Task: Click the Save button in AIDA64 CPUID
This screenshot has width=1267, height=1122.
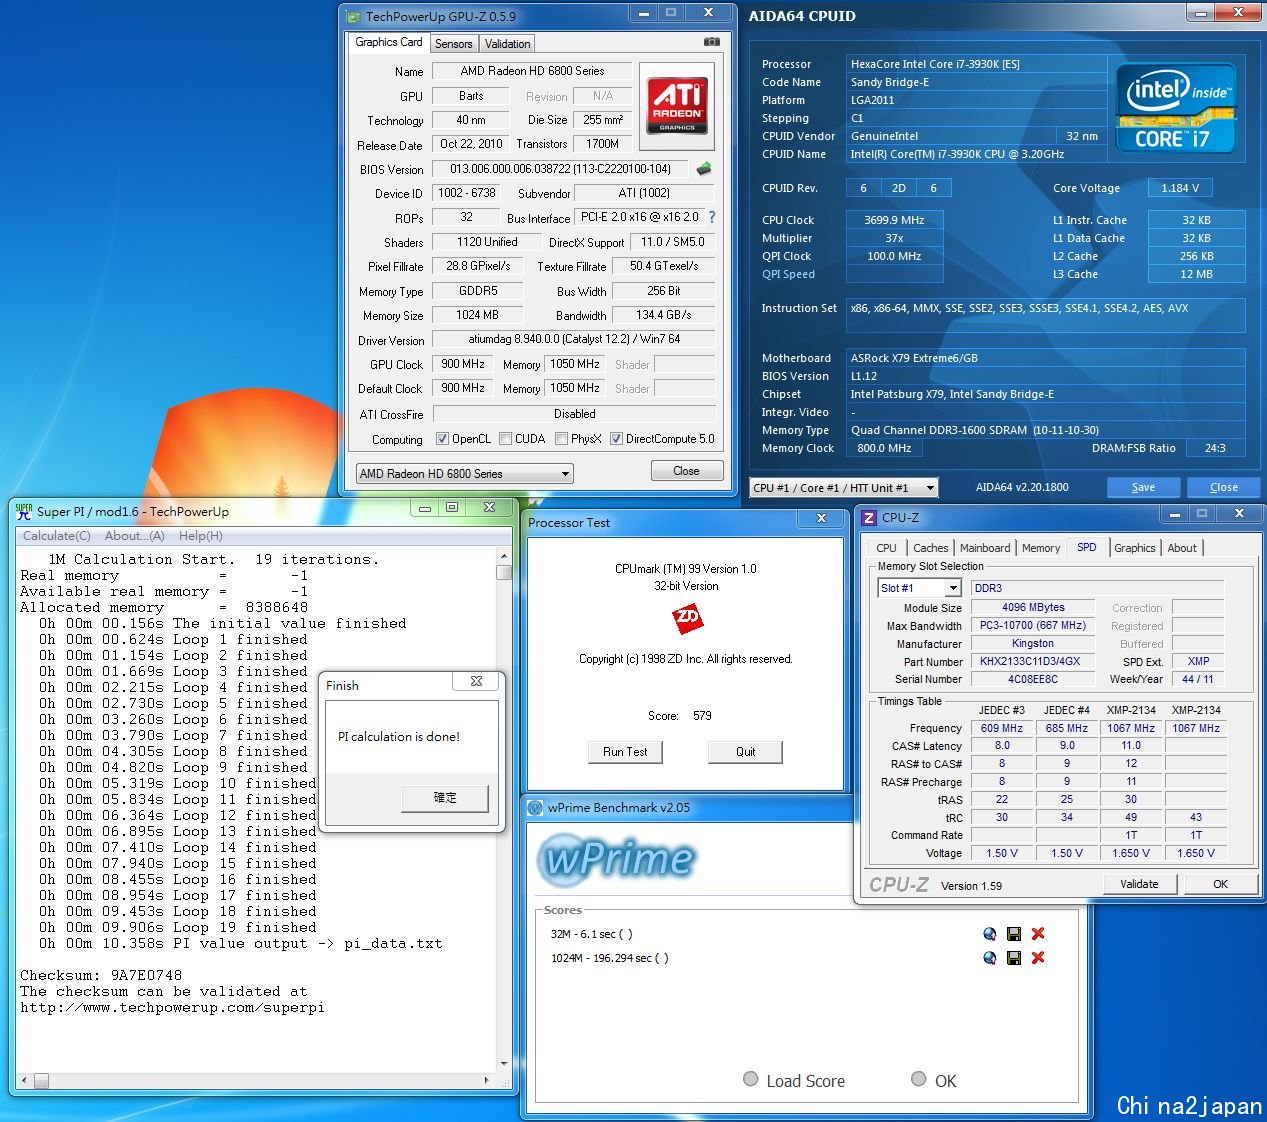Action: tap(1143, 488)
